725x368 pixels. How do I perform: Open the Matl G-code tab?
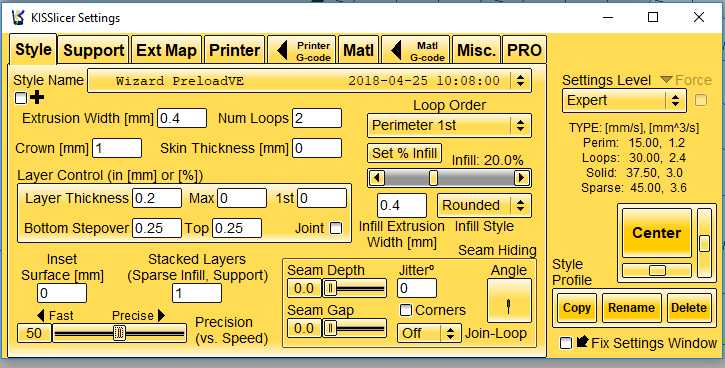[x=416, y=50]
